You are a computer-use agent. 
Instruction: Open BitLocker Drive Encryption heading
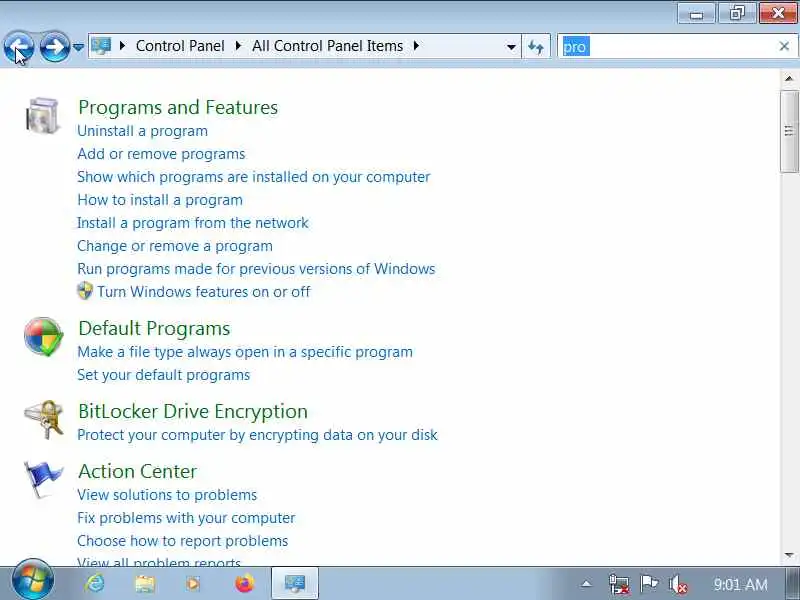point(193,411)
